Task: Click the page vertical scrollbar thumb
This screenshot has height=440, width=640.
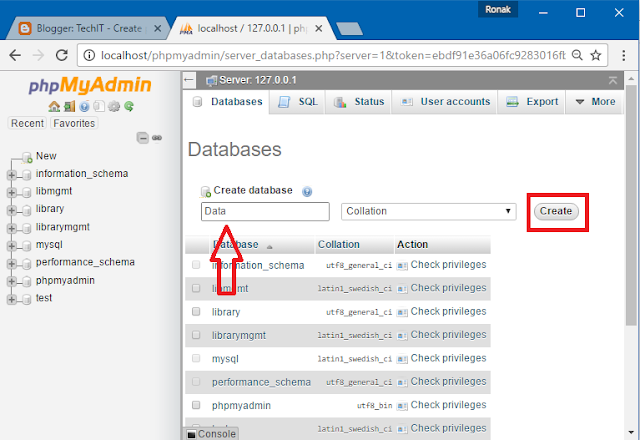Action: 631,206
